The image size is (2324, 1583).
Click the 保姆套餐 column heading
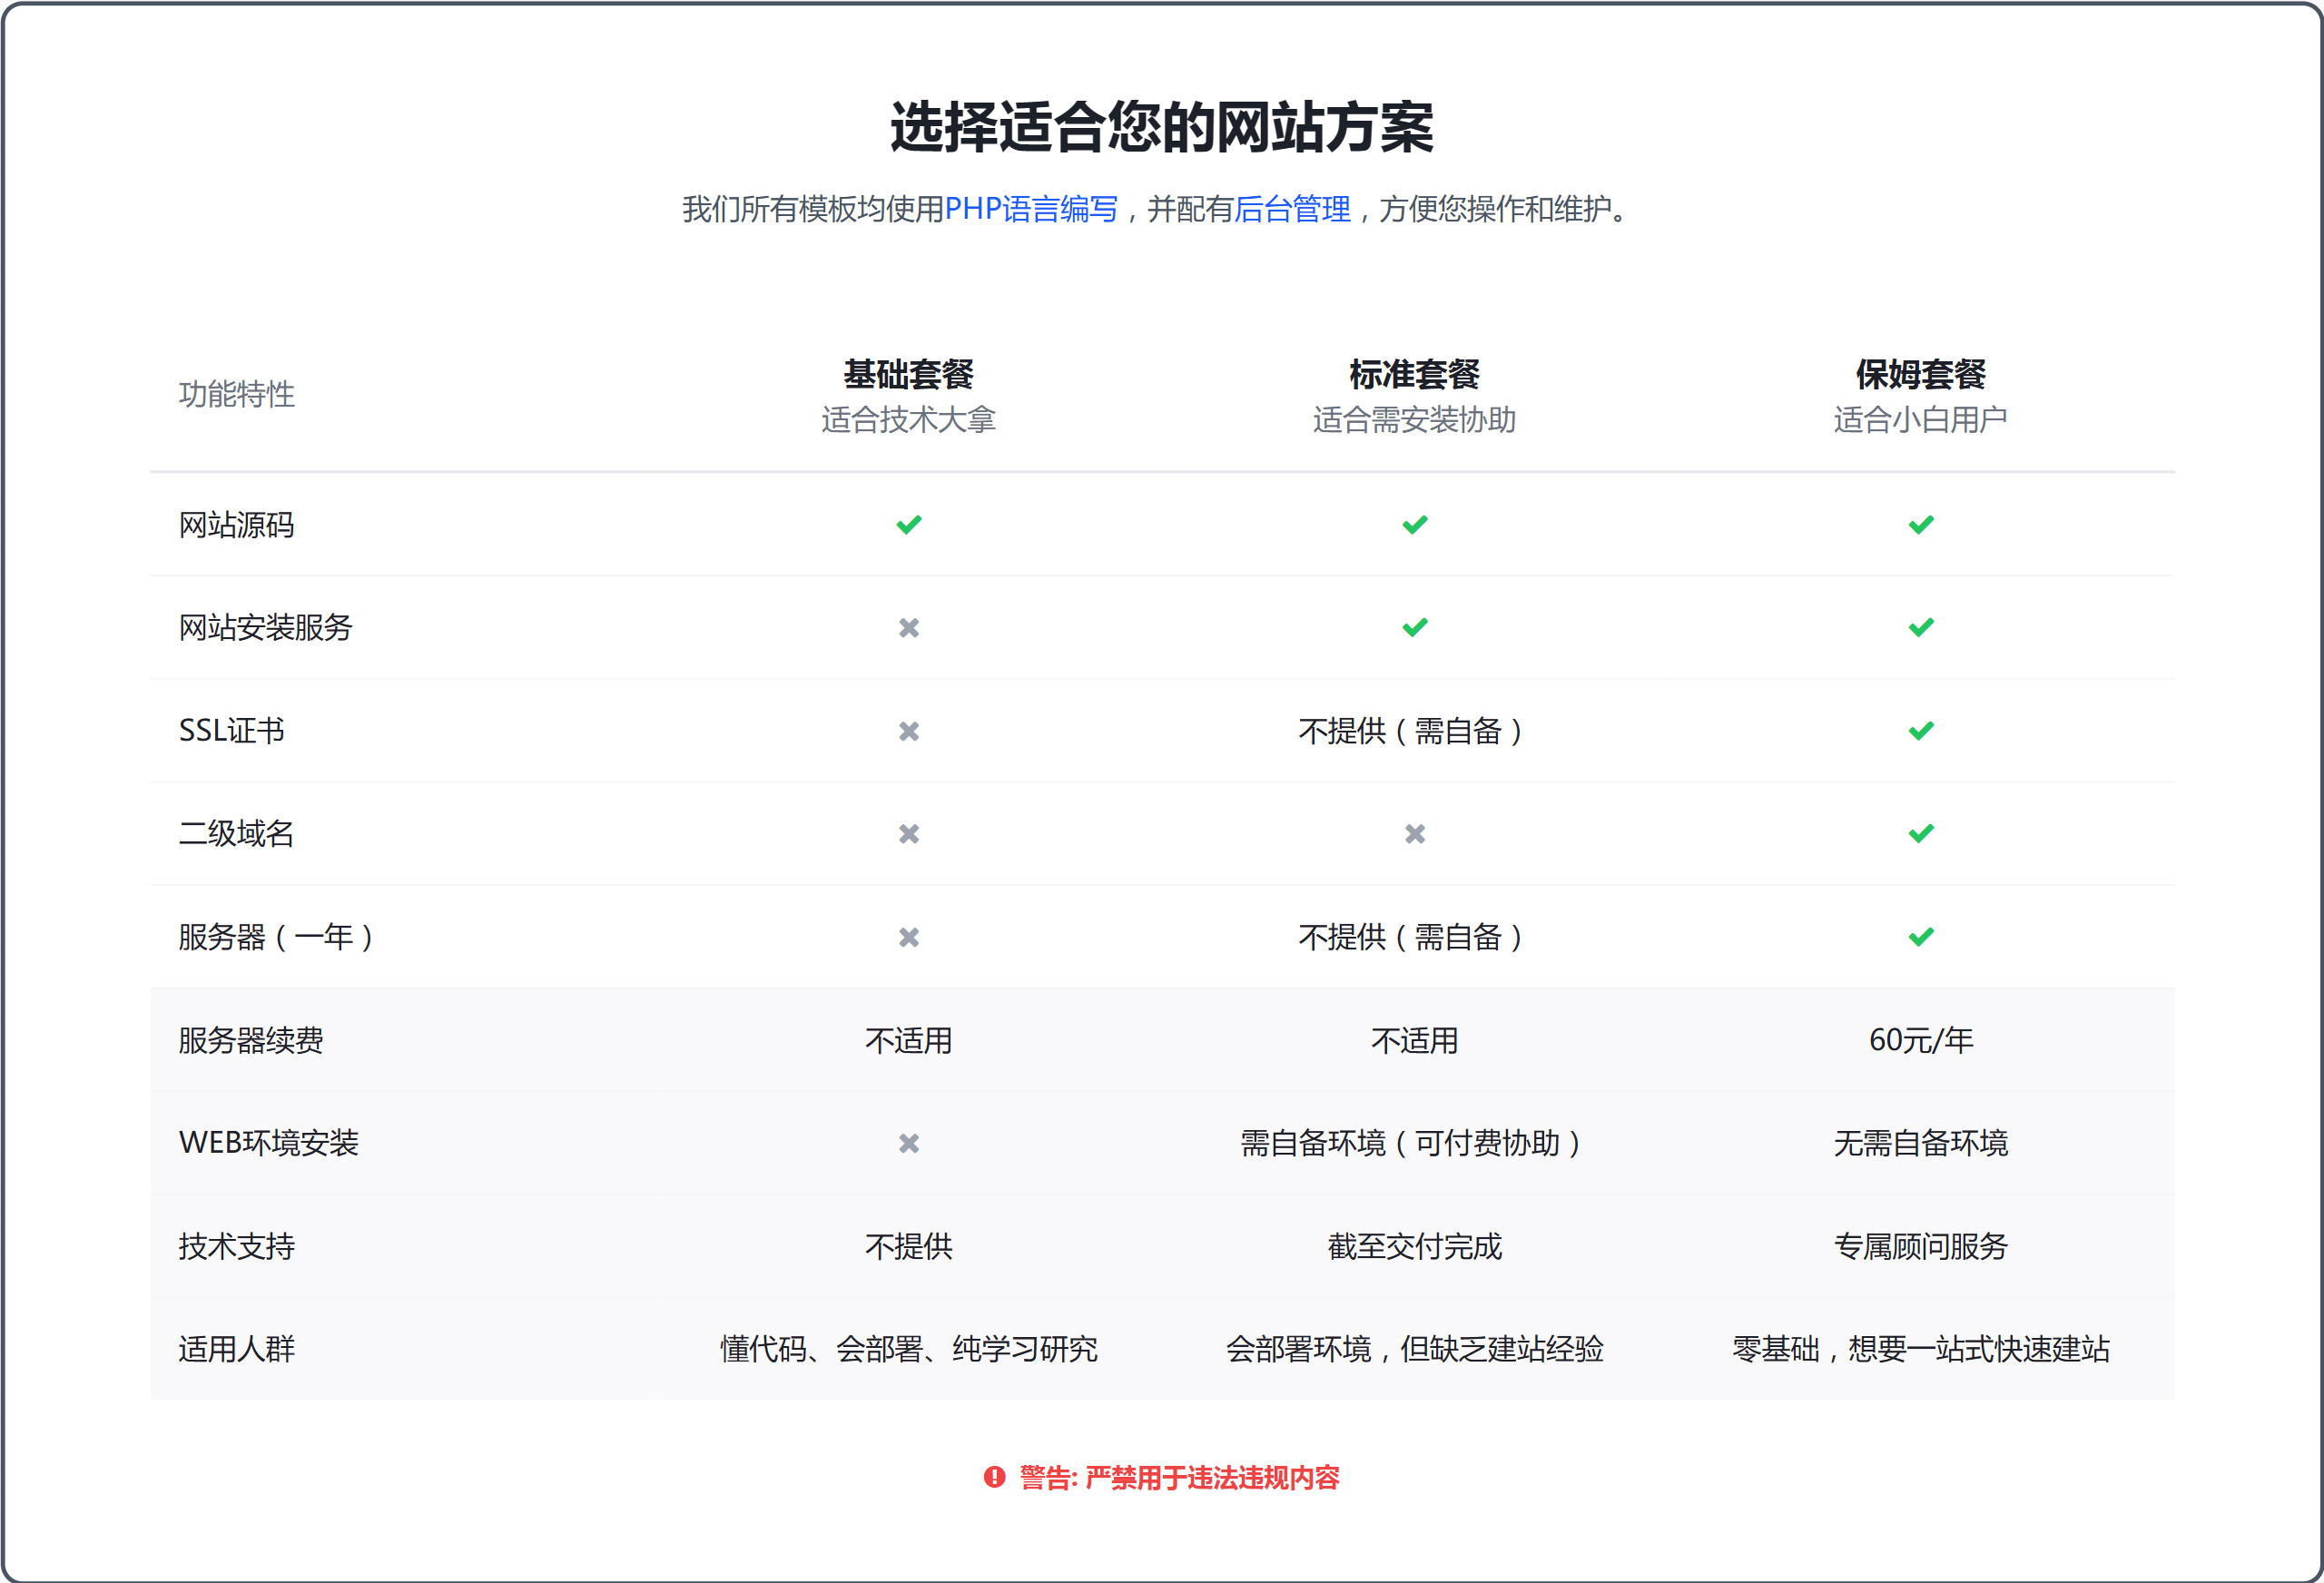[1920, 374]
